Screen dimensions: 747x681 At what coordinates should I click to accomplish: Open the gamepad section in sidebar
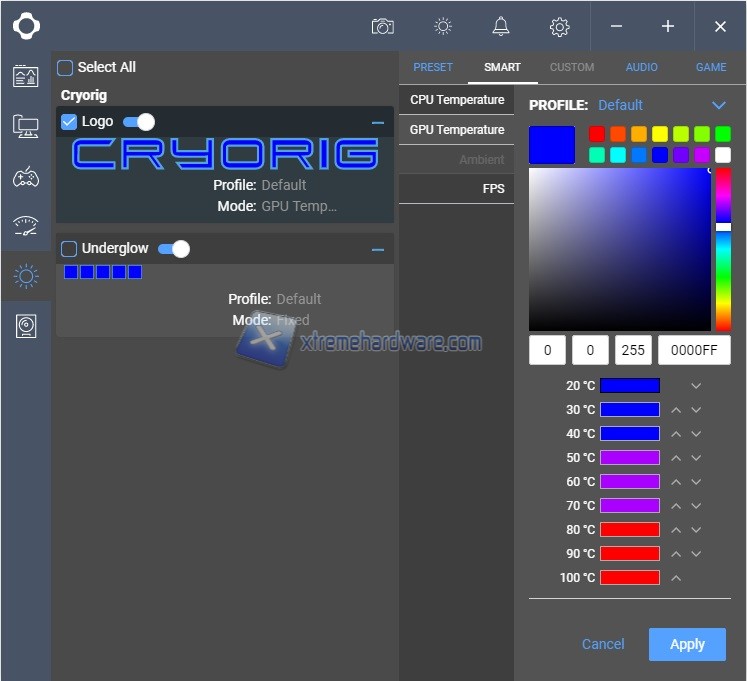25,178
